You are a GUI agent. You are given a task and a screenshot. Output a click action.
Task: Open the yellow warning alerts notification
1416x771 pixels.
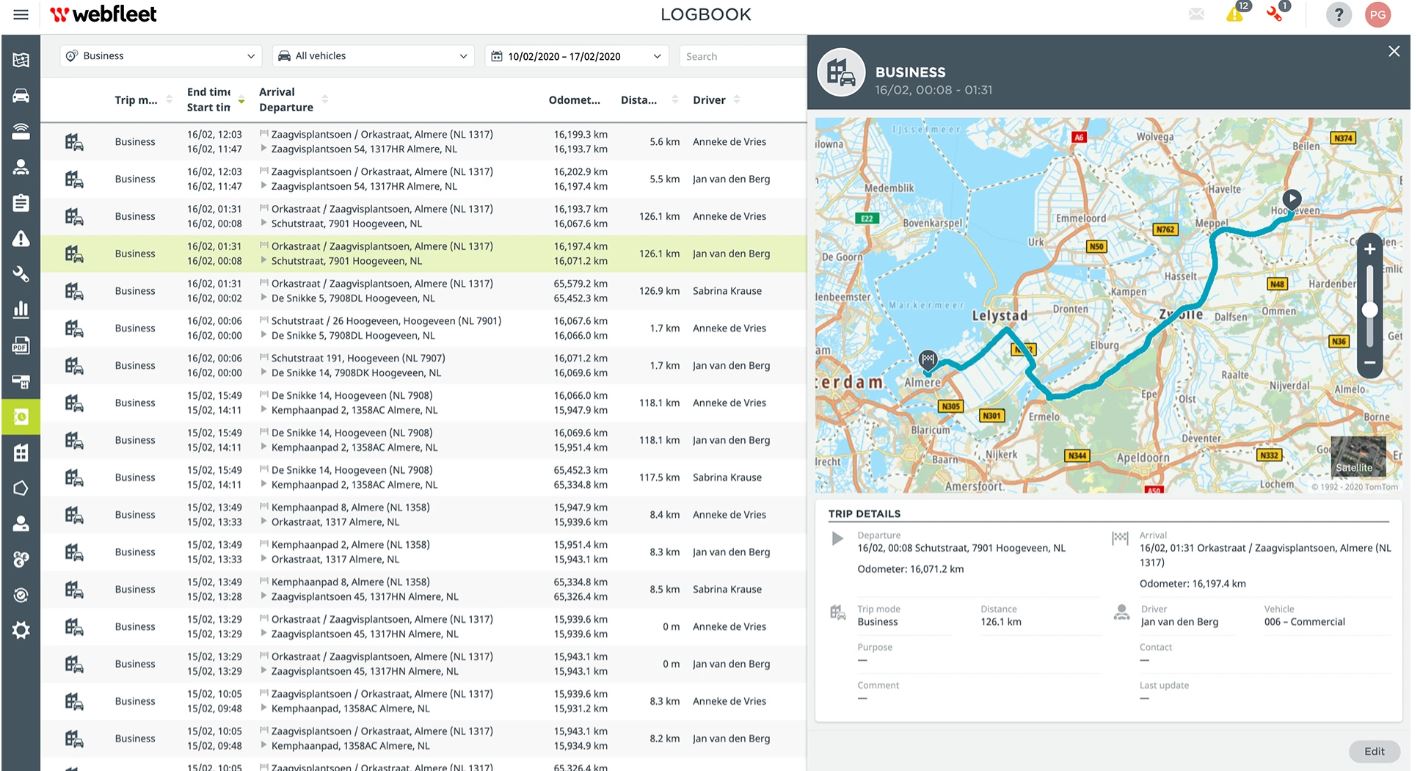coord(1236,14)
